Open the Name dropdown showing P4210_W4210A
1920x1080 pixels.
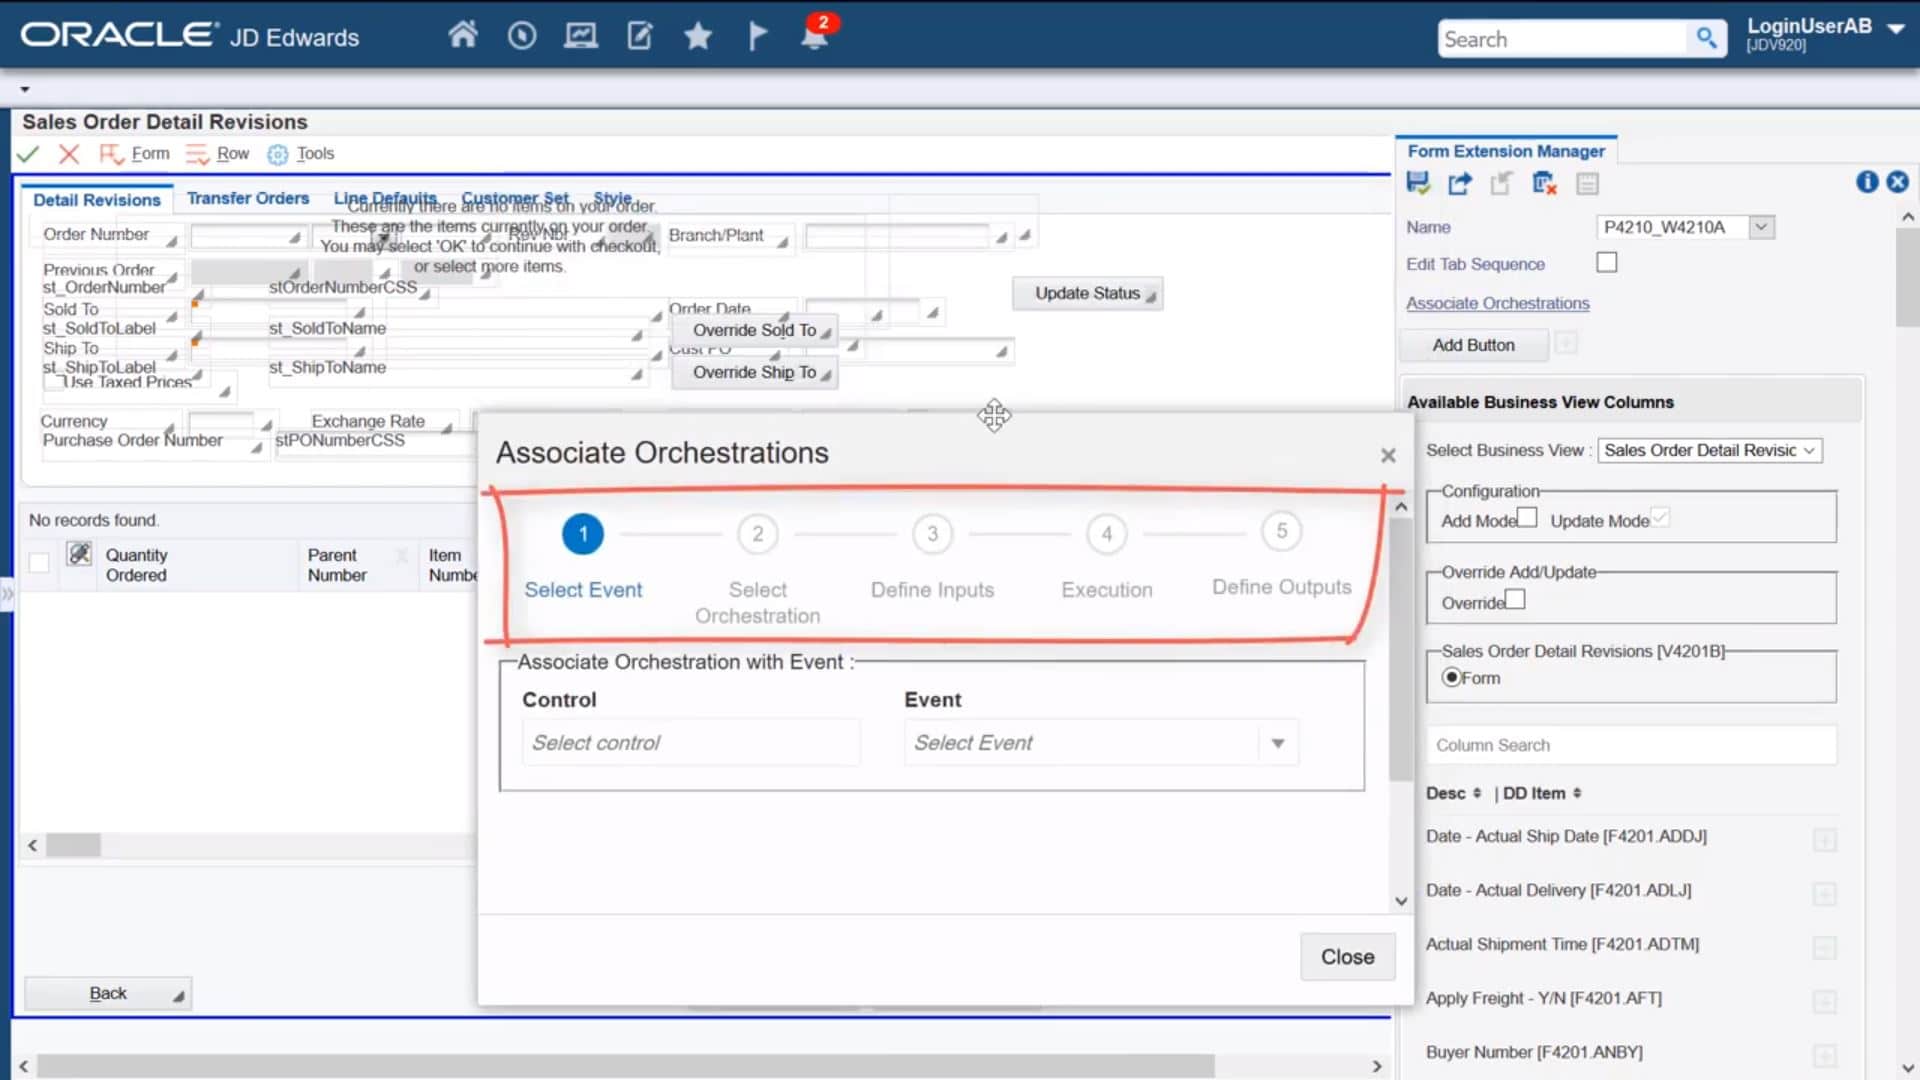point(1761,226)
